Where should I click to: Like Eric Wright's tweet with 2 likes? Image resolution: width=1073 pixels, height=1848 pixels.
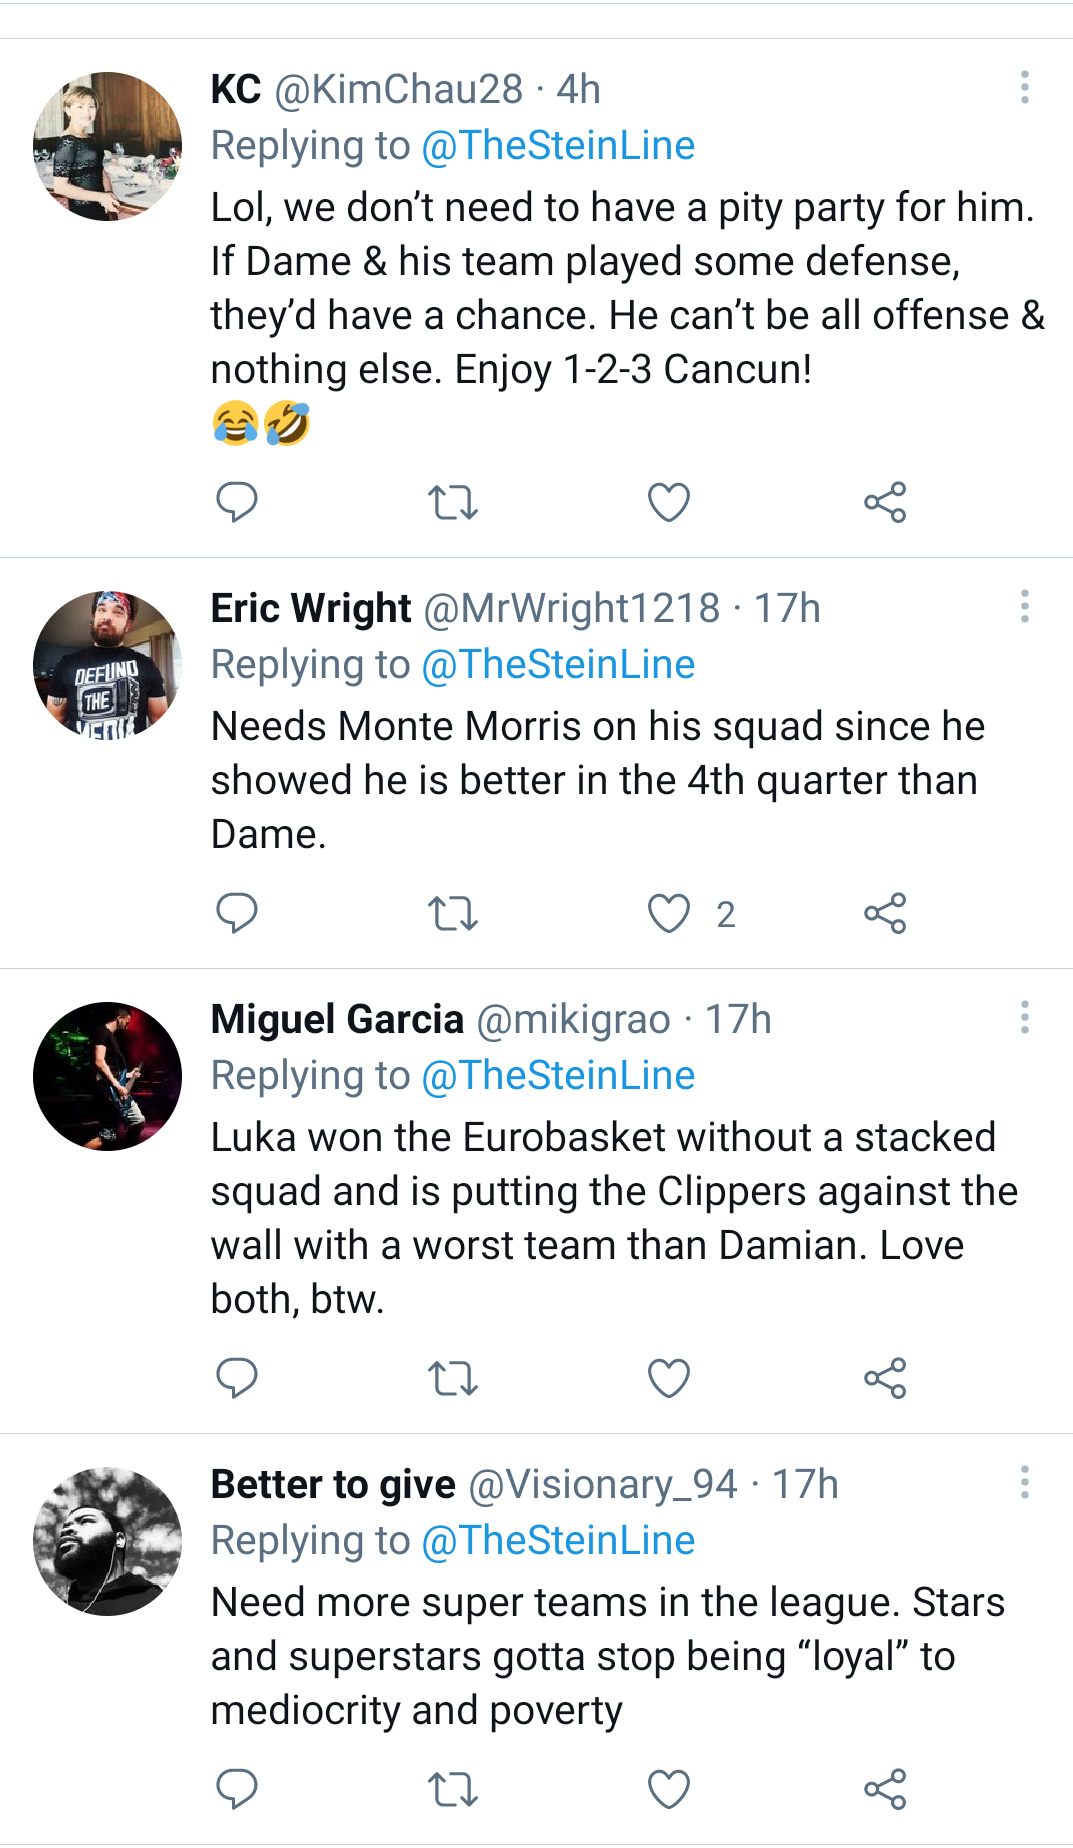[x=669, y=913]
